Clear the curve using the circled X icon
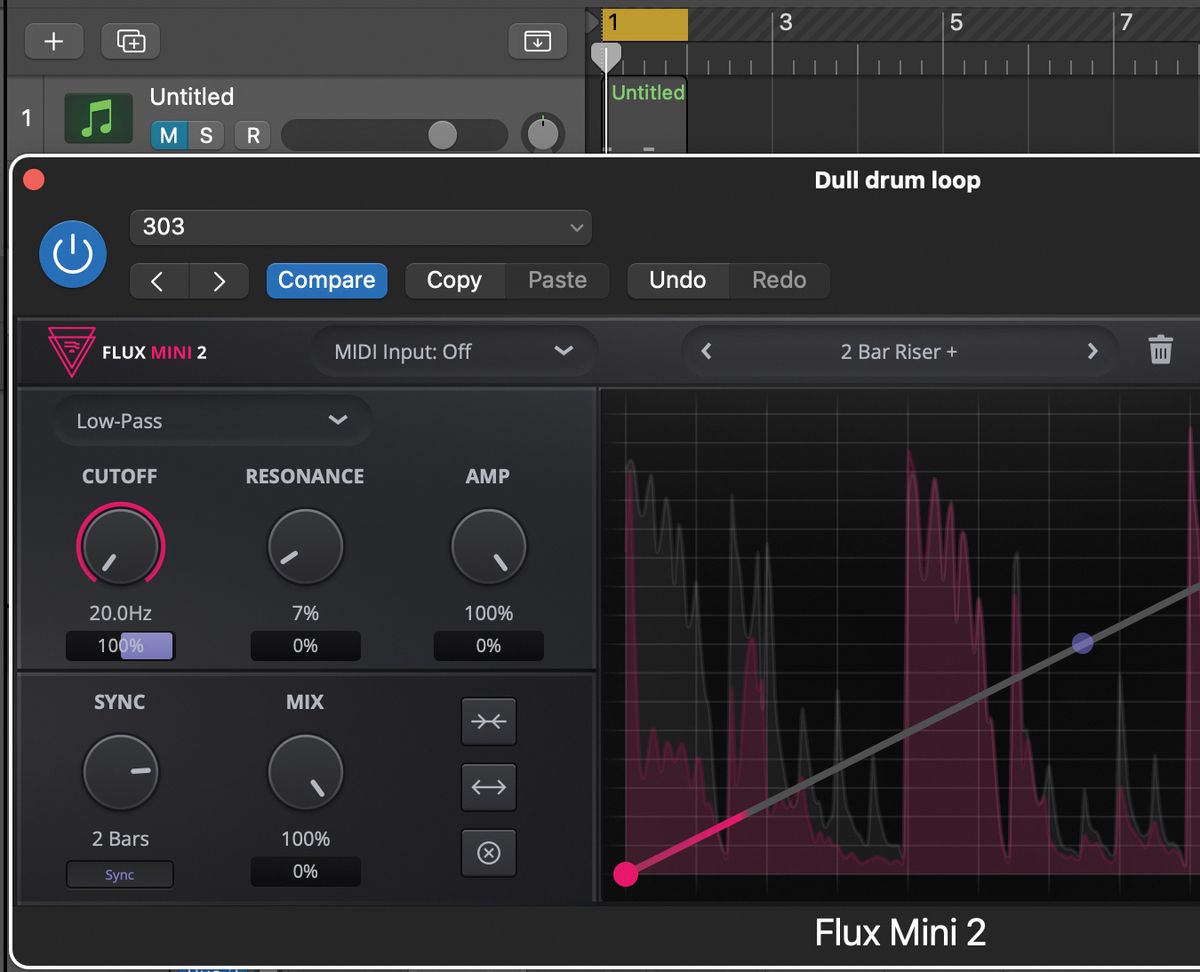 (x=488, y=853)
